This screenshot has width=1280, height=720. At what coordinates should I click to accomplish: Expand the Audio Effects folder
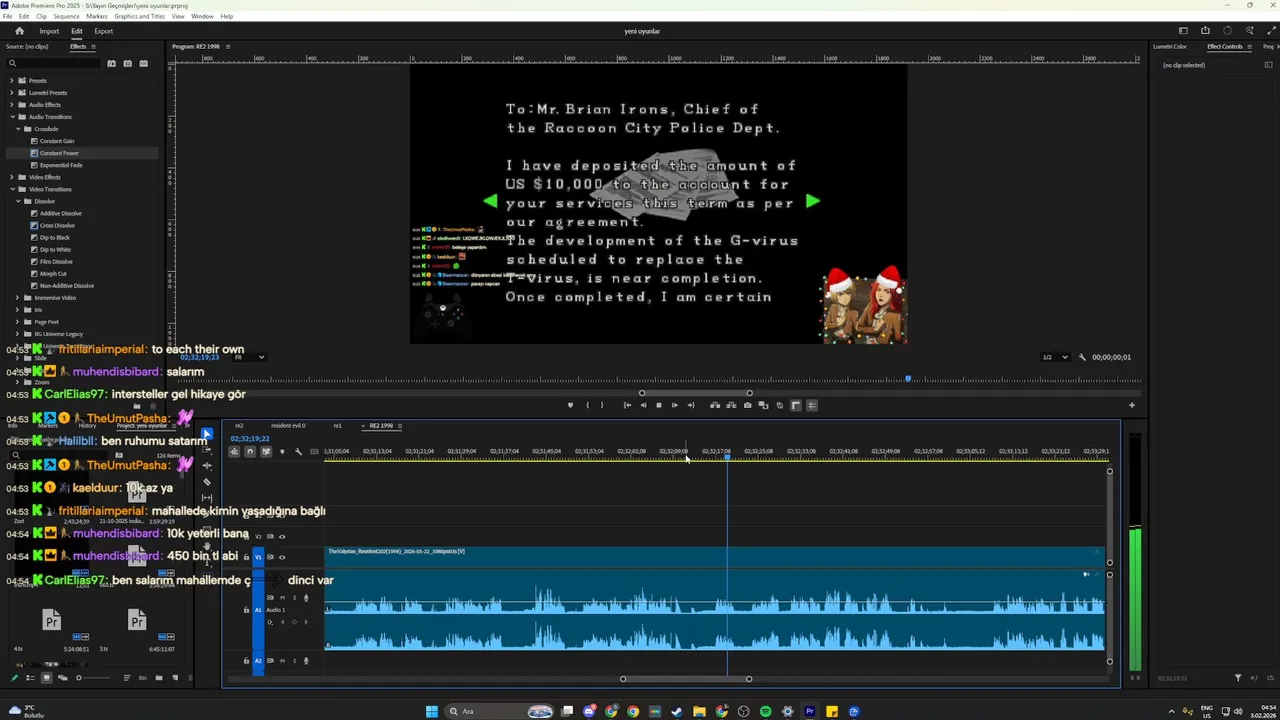11,105
